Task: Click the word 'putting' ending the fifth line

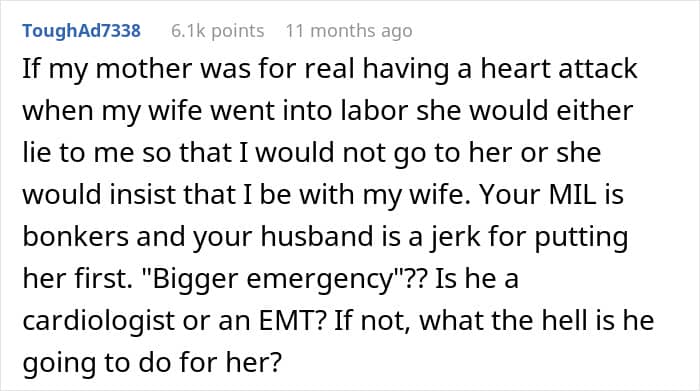Action: [x=581, y=237]
